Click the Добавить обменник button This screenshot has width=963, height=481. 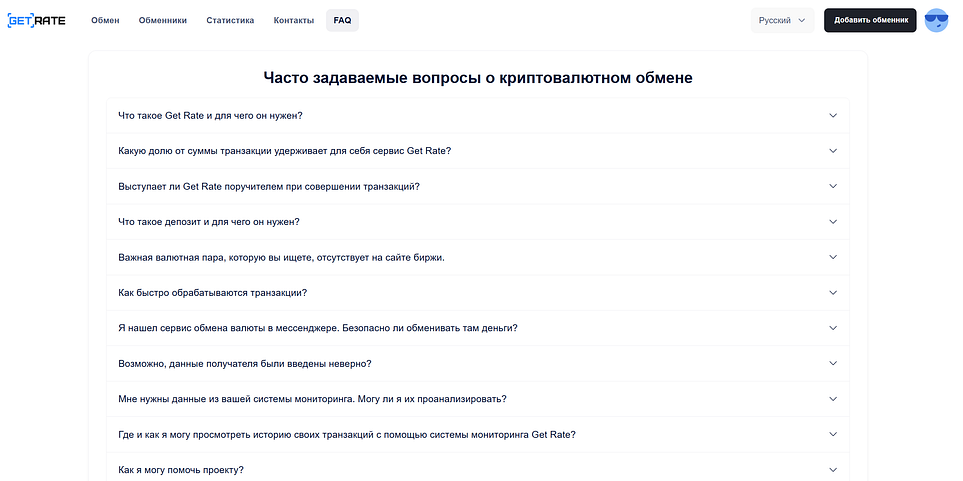click(x=870, y=20)
